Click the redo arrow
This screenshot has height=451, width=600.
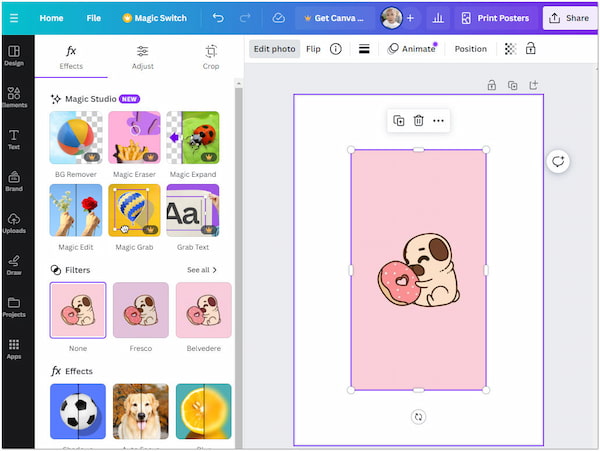pyautogui.click(x=246, y=18)
